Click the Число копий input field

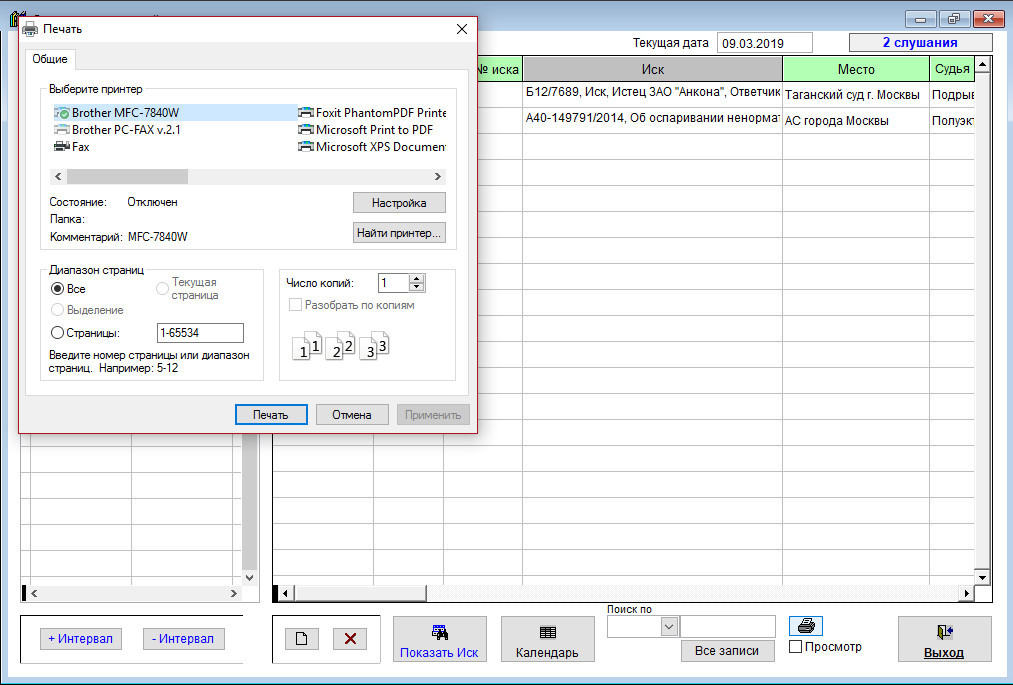point(393,282)
